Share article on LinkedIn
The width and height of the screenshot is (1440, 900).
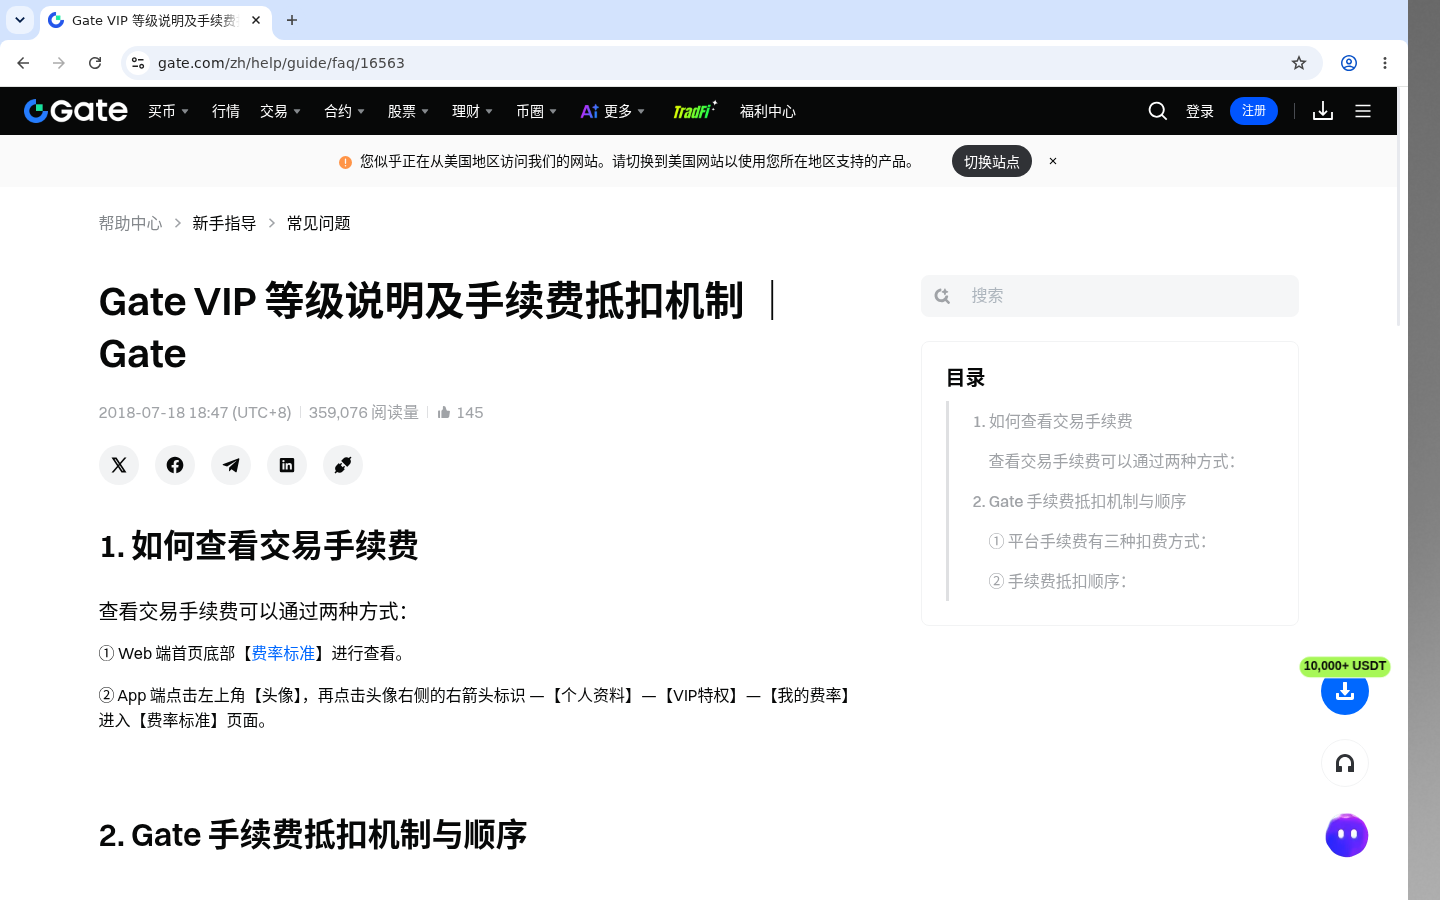point(287,465)
